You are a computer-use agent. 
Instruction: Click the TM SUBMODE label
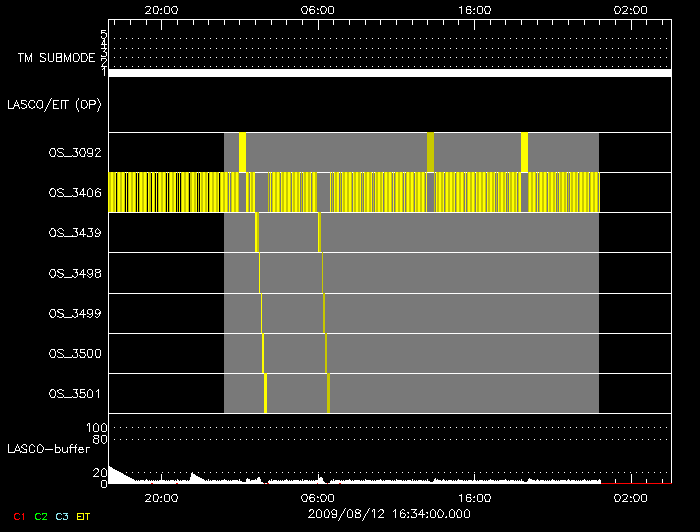pyautogui.click(x=56, y=58)
